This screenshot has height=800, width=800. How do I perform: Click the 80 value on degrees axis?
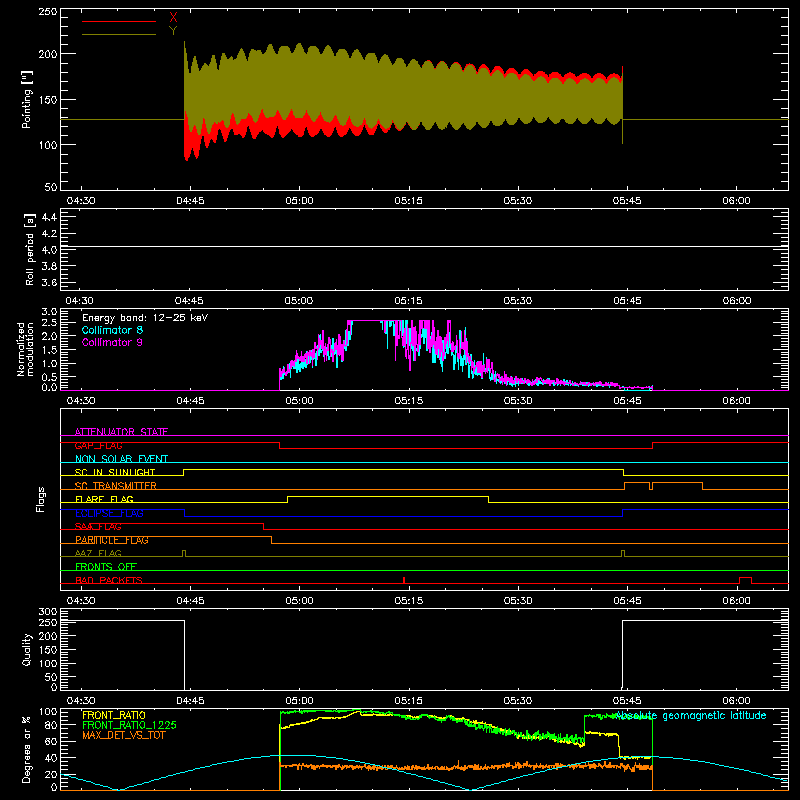point(51,725)
